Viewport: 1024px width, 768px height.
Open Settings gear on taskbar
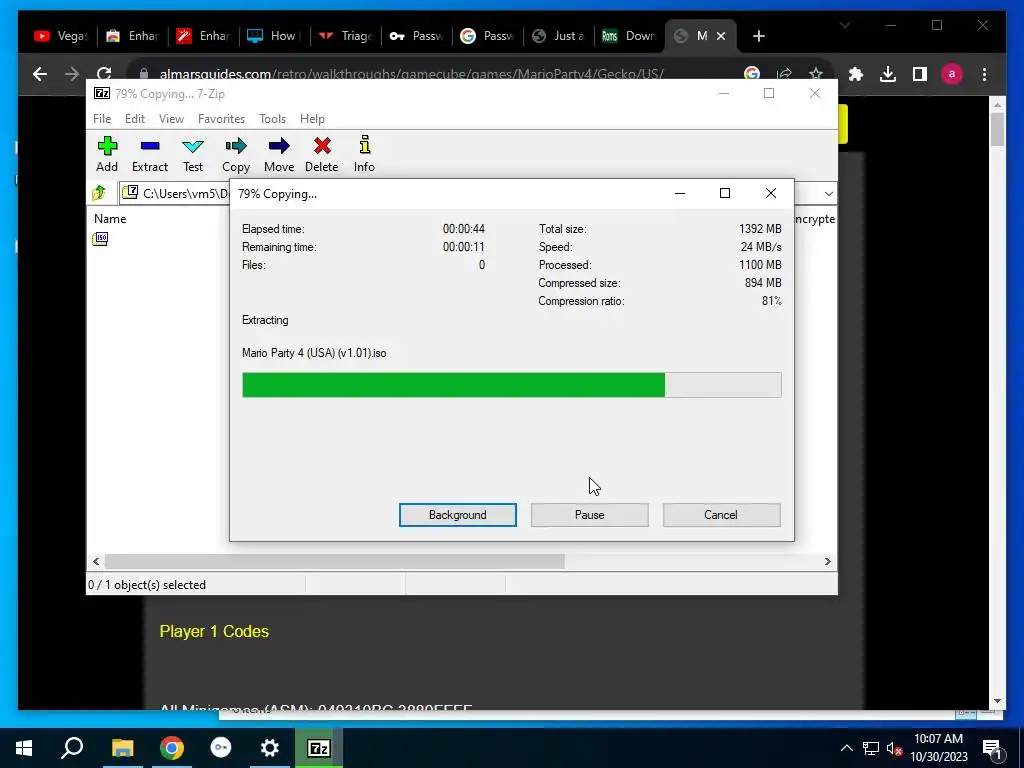tap(269, 748)
